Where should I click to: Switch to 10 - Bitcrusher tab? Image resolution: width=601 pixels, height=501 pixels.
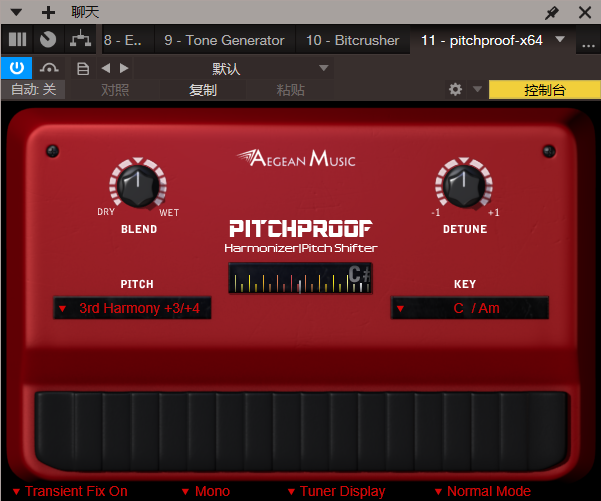353,40
